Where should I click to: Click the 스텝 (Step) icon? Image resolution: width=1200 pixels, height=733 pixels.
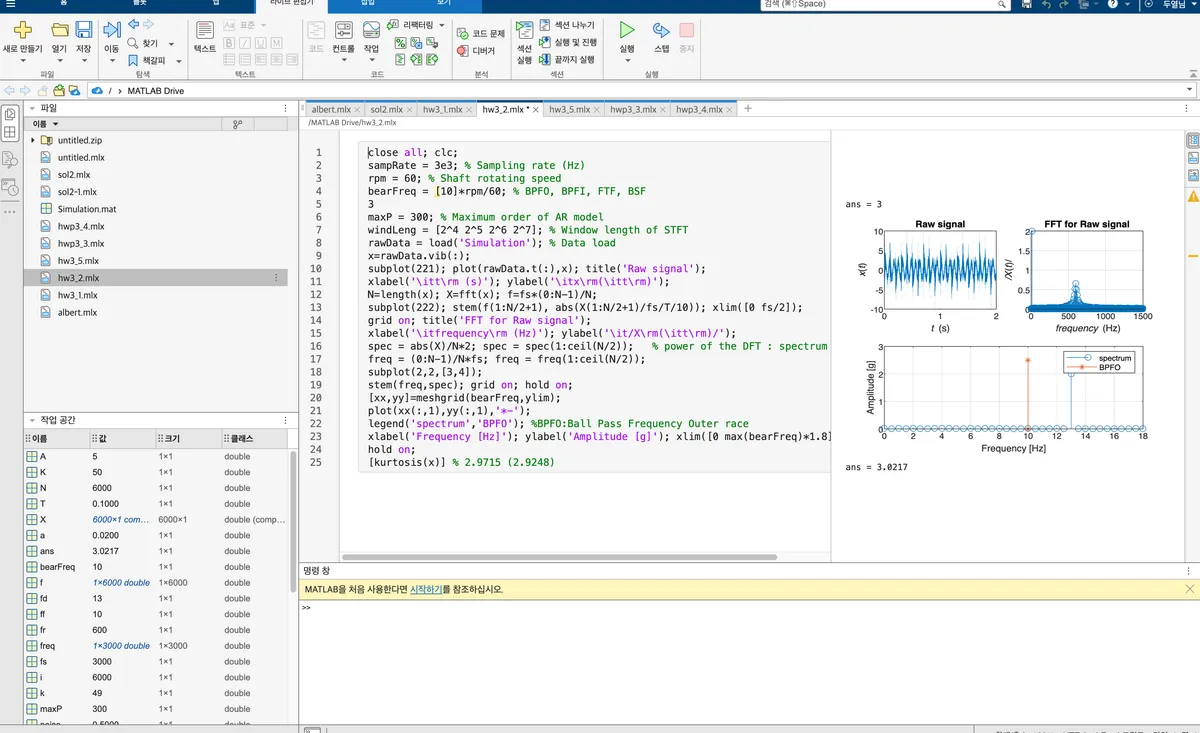coord(661,30)
